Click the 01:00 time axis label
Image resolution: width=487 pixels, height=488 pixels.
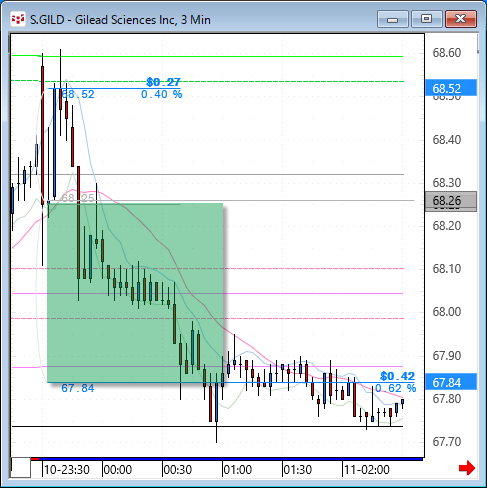(238, 470)
